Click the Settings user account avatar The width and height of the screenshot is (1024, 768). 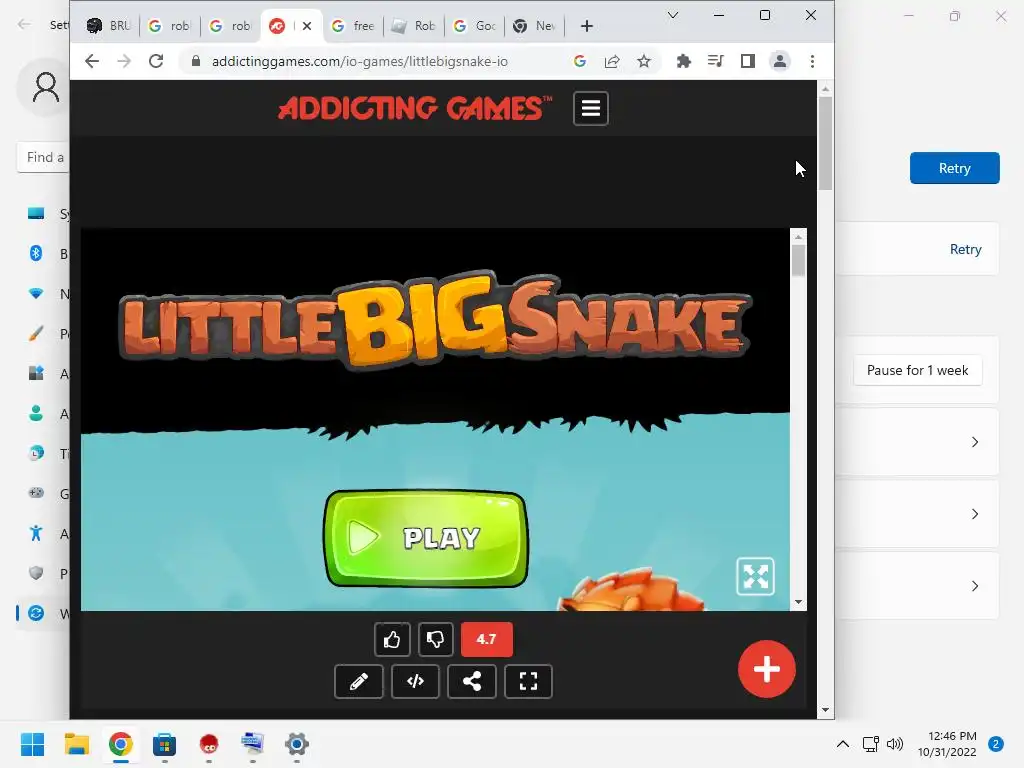45,88
